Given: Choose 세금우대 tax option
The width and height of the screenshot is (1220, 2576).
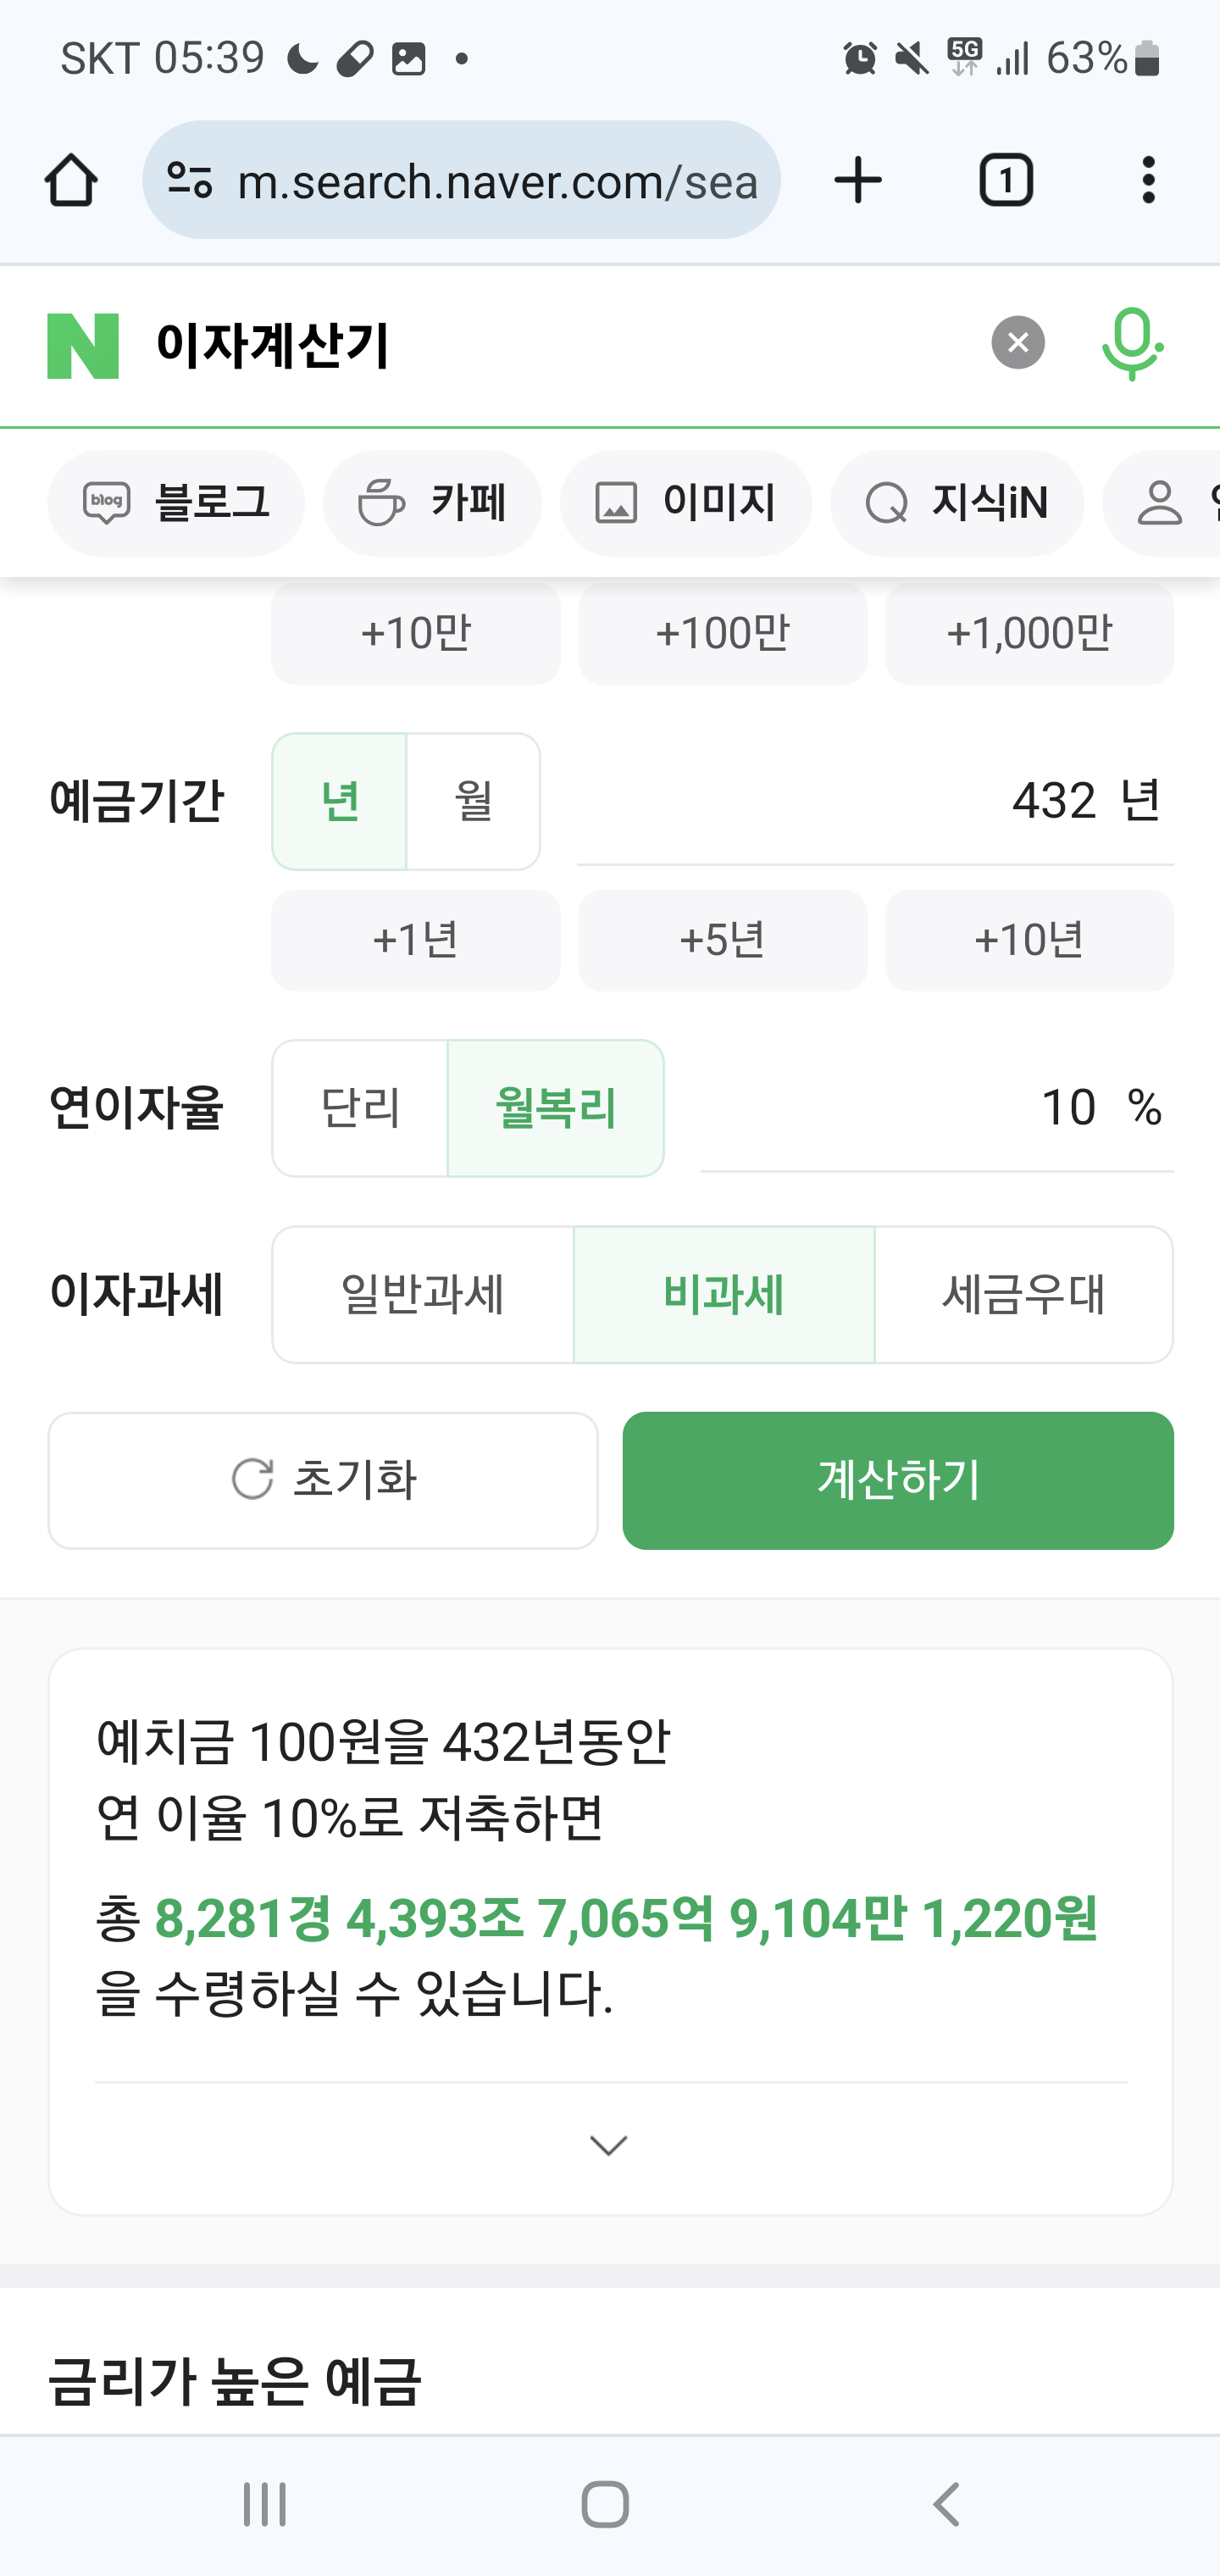Looking at the screenshot, I should point(1023,1295).
